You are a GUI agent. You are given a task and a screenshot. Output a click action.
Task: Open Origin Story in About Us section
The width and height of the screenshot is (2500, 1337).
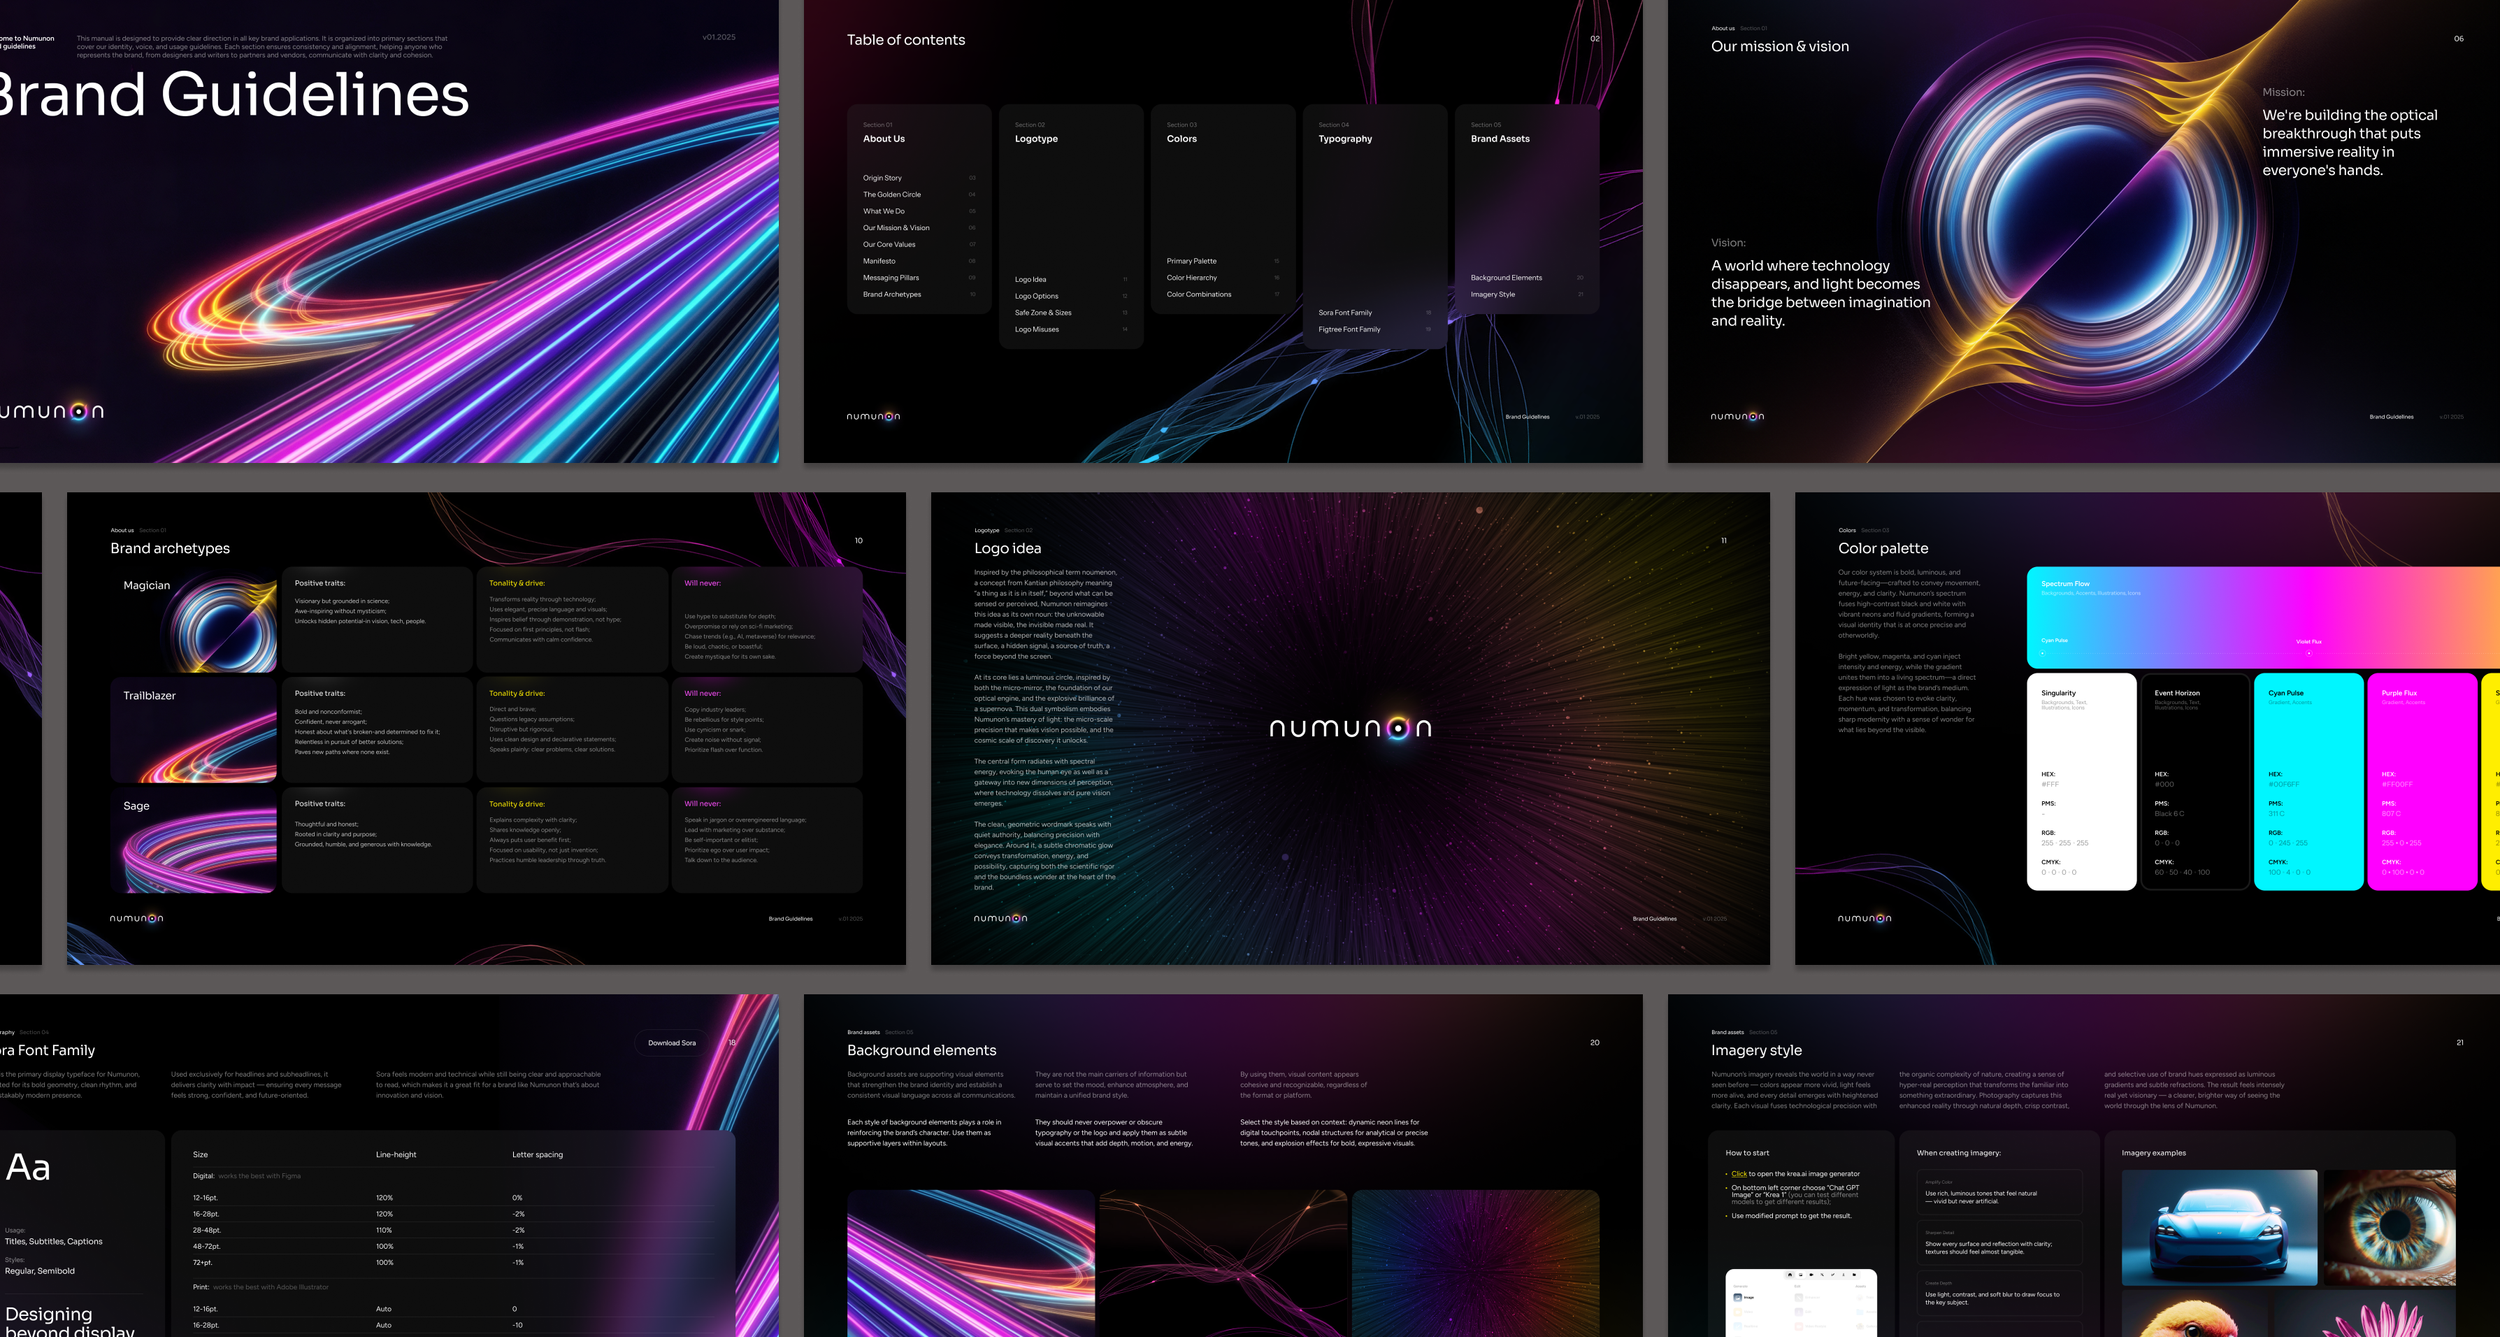click(883, 178)
